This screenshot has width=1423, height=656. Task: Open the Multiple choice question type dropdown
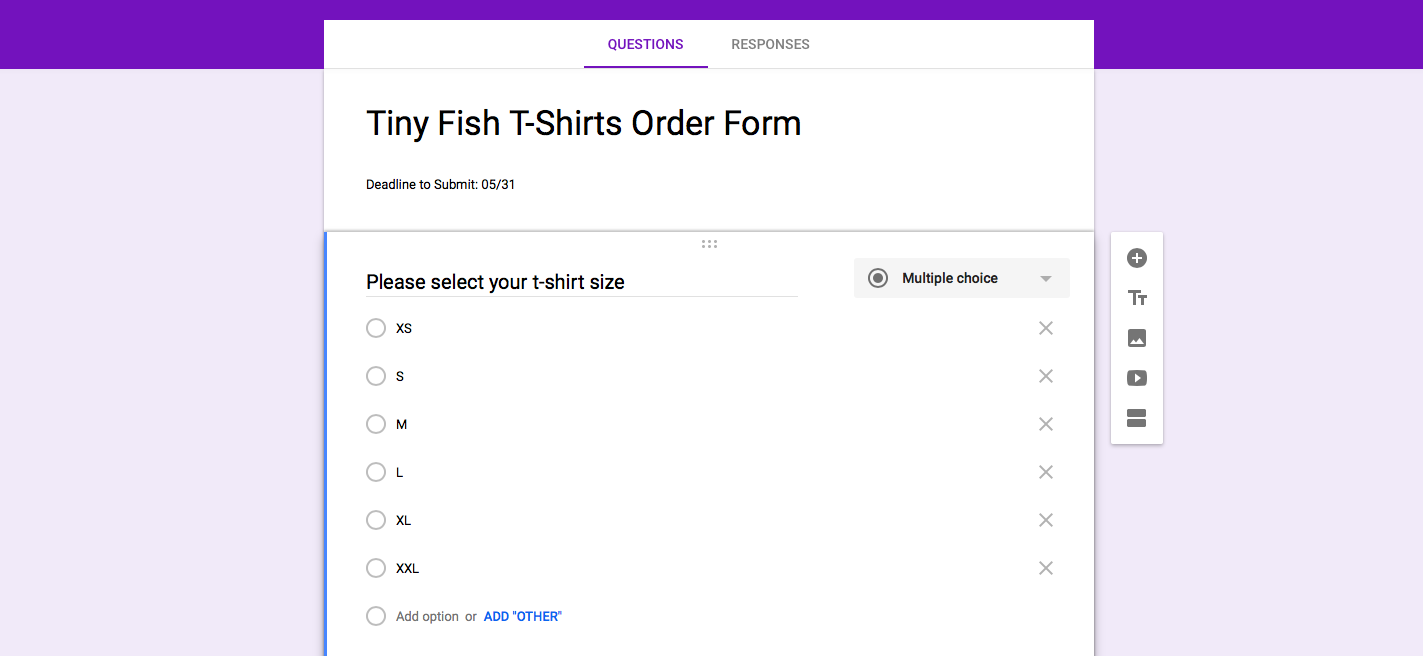[x=961, y=278]
